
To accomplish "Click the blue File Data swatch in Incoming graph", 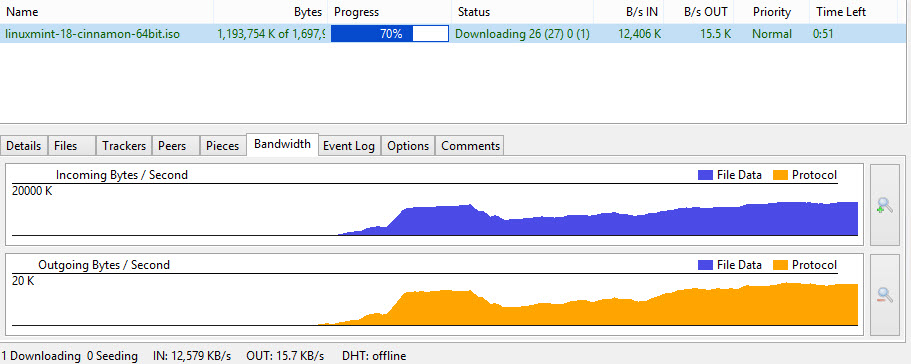I will pos(705,175).
